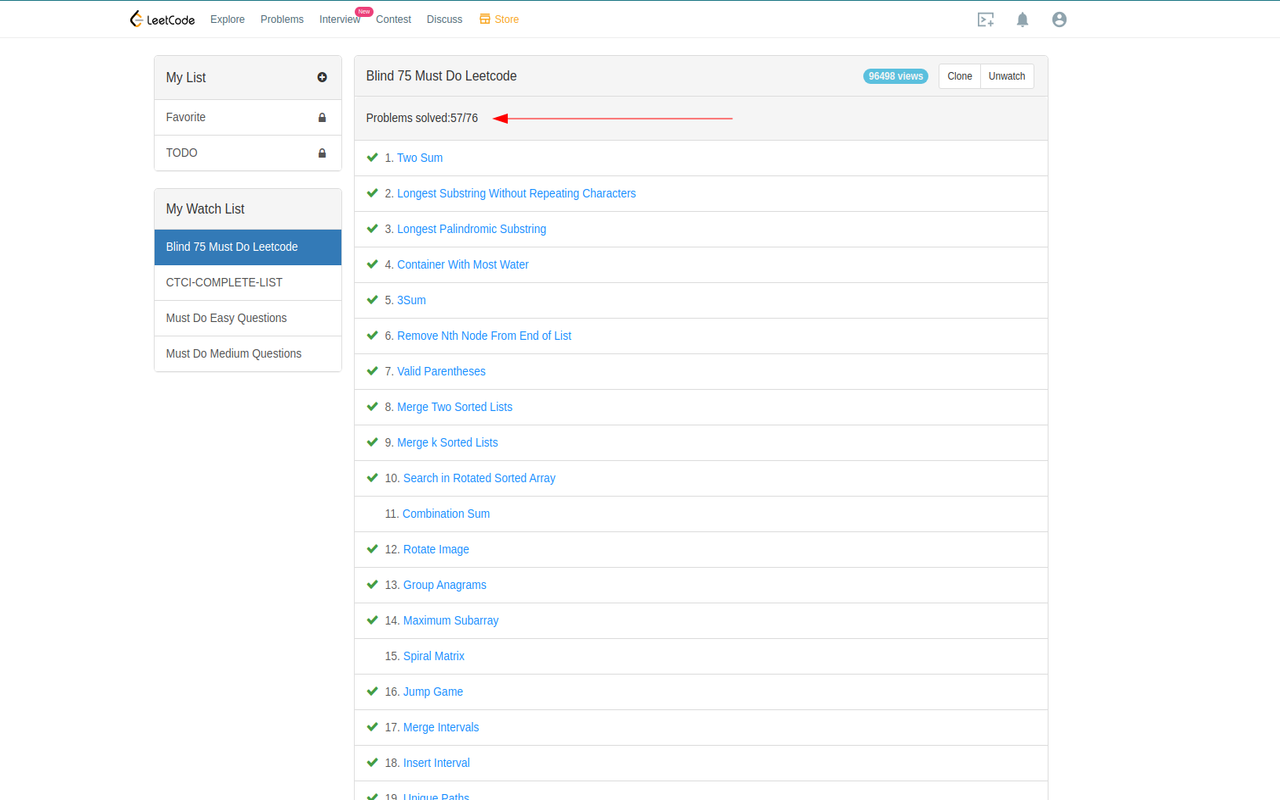
Task: Select Must Do Medium Questions watch list
Action: click(x=233, y=353)
